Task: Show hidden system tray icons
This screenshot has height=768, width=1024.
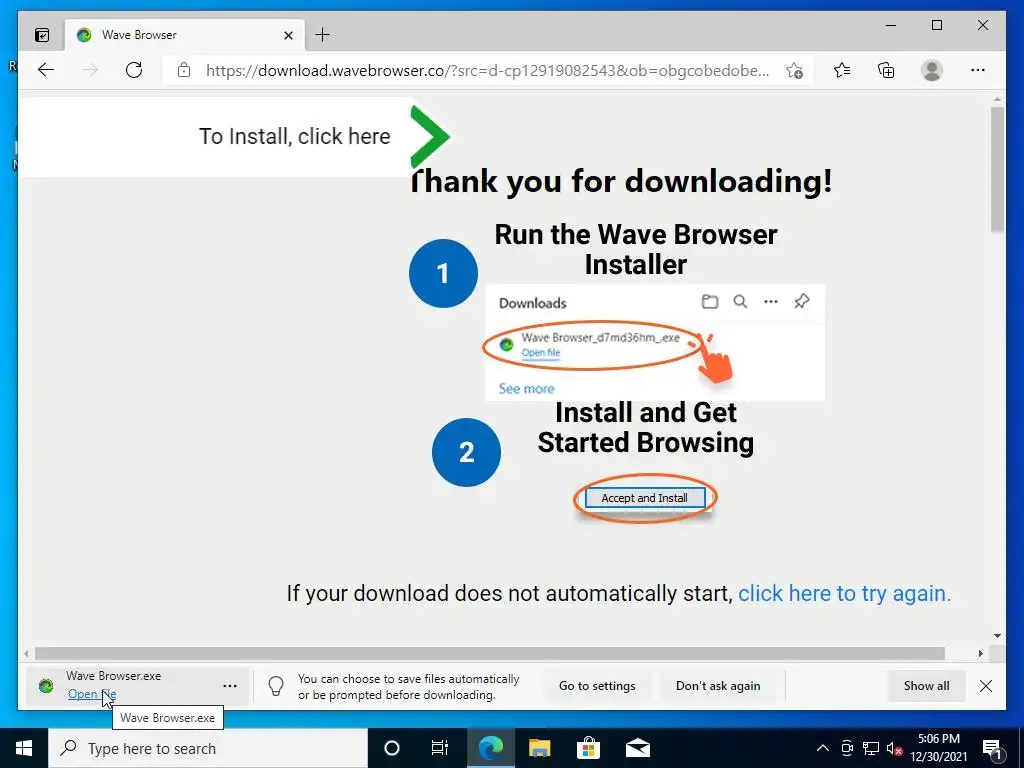Action: (823, 748)
